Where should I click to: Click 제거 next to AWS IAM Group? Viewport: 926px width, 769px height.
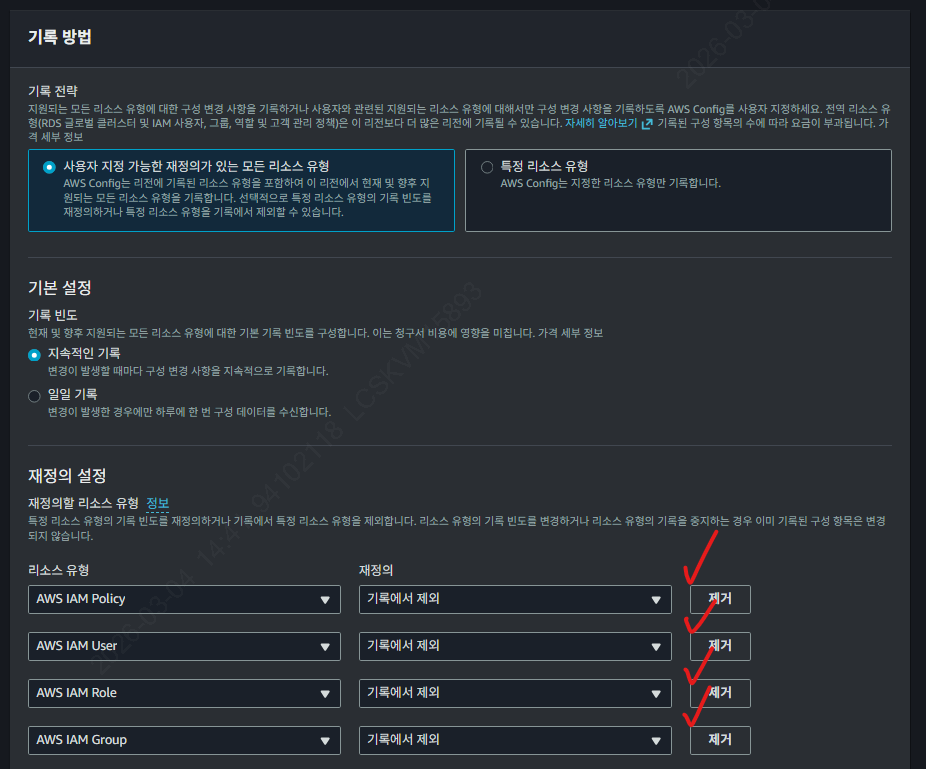(x=719, y=740)
